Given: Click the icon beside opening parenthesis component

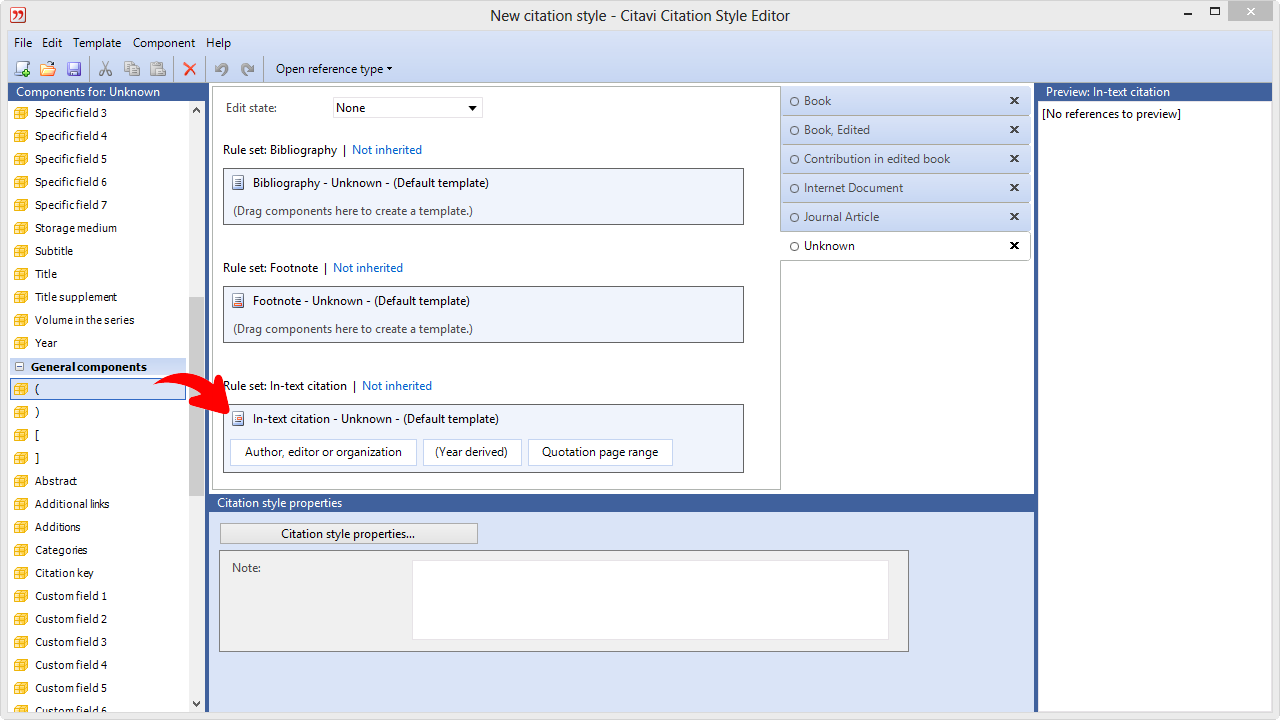Looking at the screenshot, I should 20,389.
